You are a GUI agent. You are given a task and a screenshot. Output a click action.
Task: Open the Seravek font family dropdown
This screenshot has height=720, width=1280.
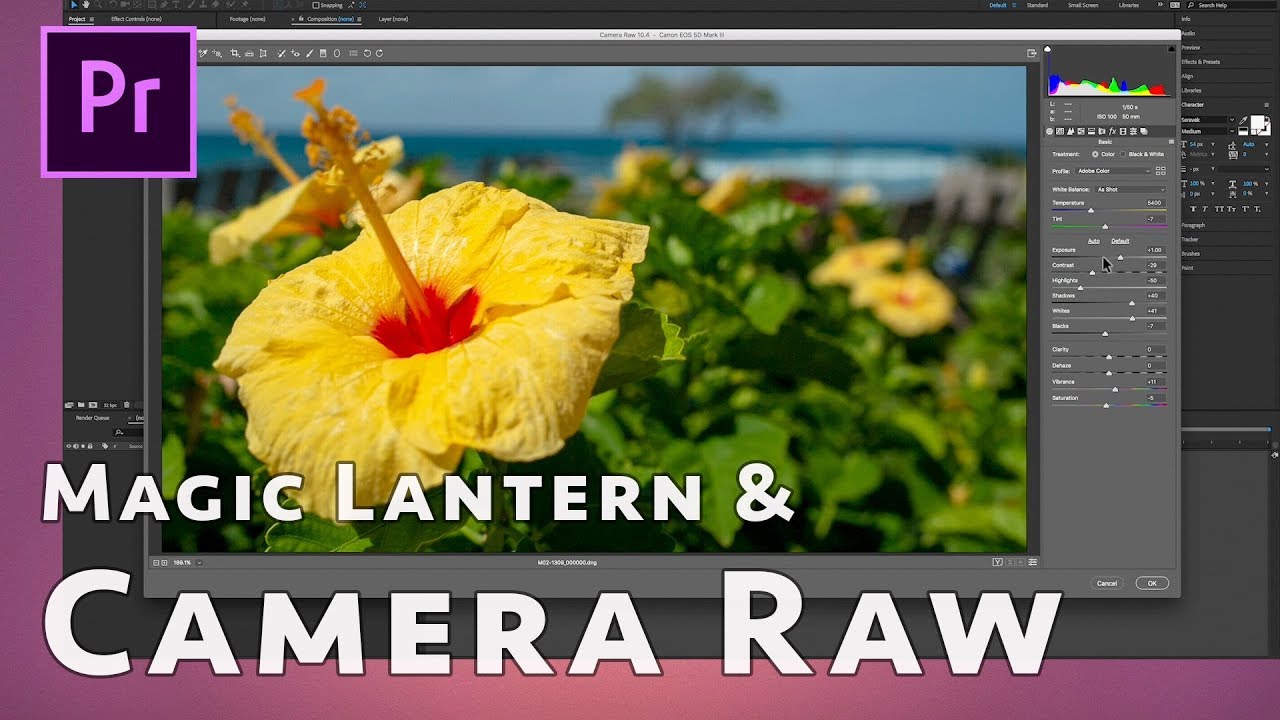tap(1208, 120)
